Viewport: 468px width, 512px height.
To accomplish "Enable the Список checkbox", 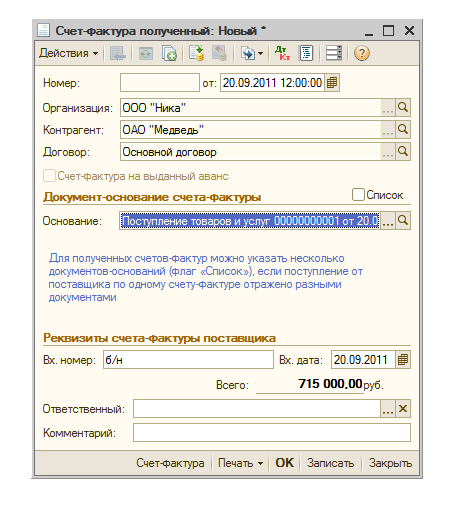I will (x=358, y=195).
